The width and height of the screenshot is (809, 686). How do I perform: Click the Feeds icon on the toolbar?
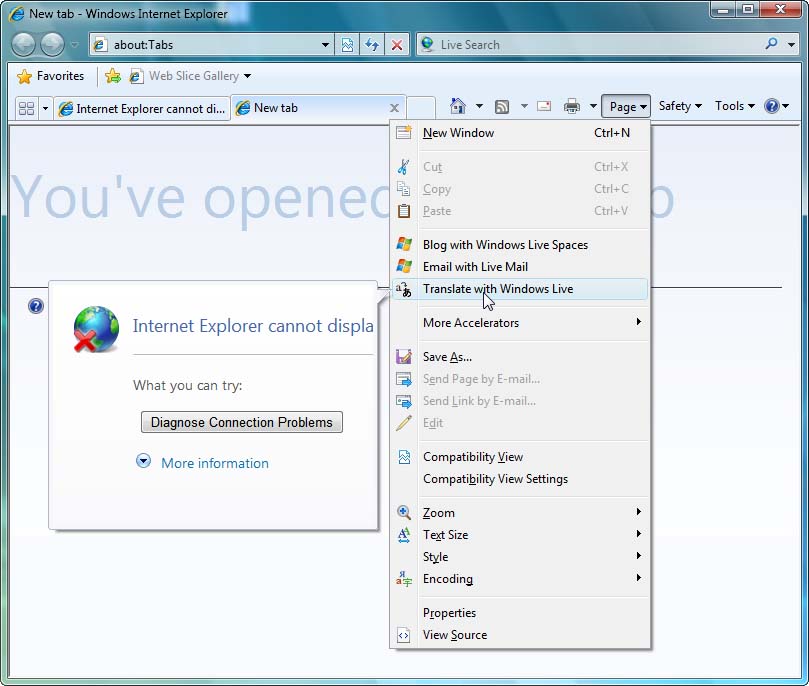[x=503, y=106]
